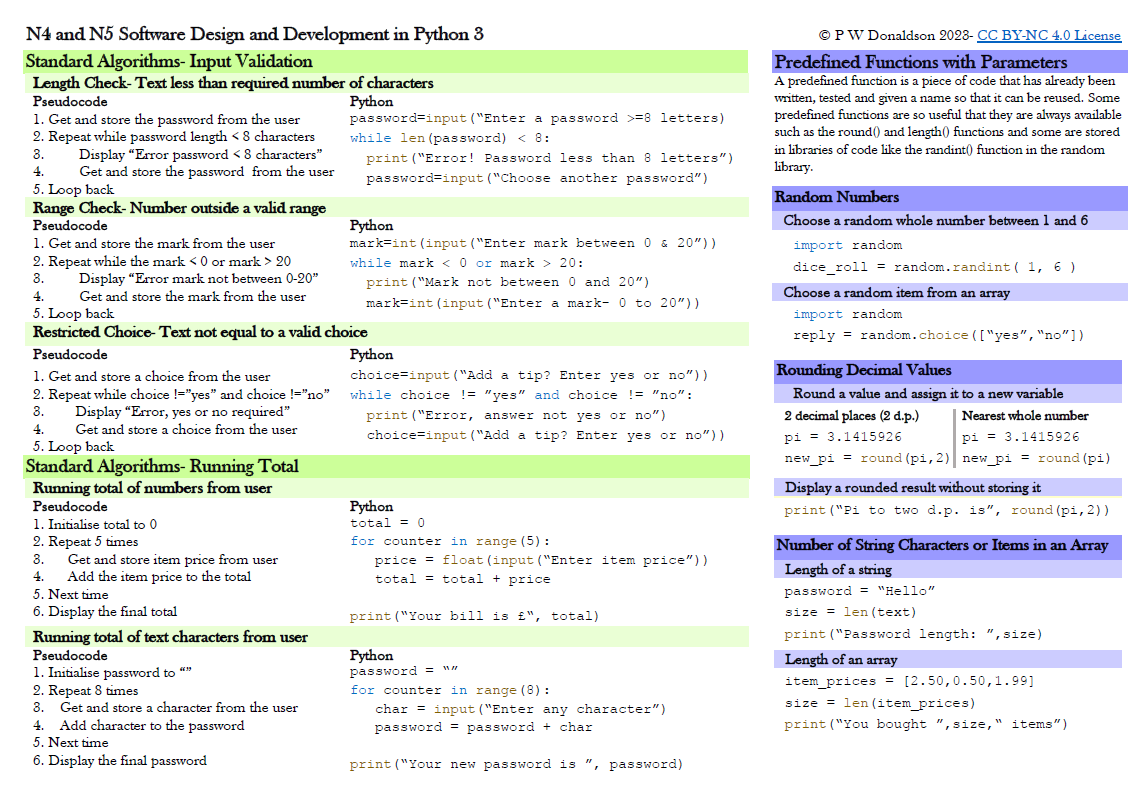
Task: Click the code line 'mark=int(input("Enter mark between 0 & 20"))'
Action: click(533, 243)
